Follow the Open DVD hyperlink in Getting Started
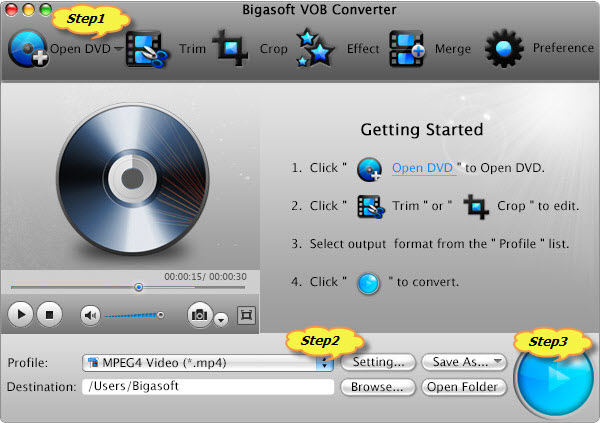600x423 pixels. pyautogui.click(x=423, y=168)
